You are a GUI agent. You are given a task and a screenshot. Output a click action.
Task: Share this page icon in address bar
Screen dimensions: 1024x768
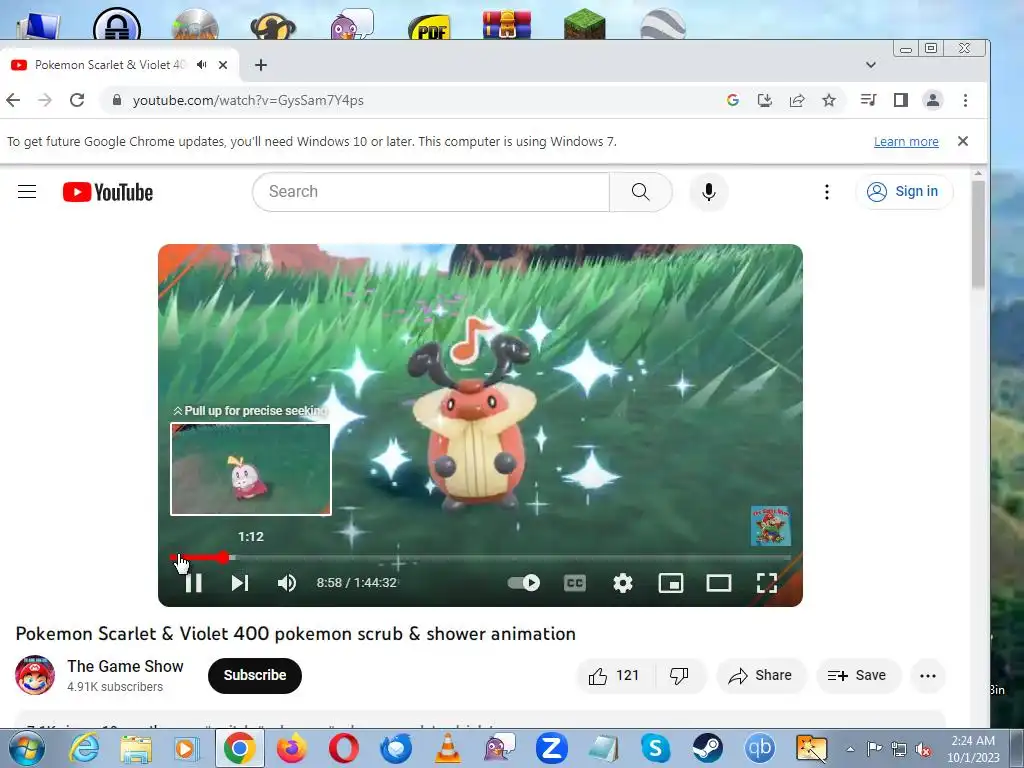pos(797,100)
